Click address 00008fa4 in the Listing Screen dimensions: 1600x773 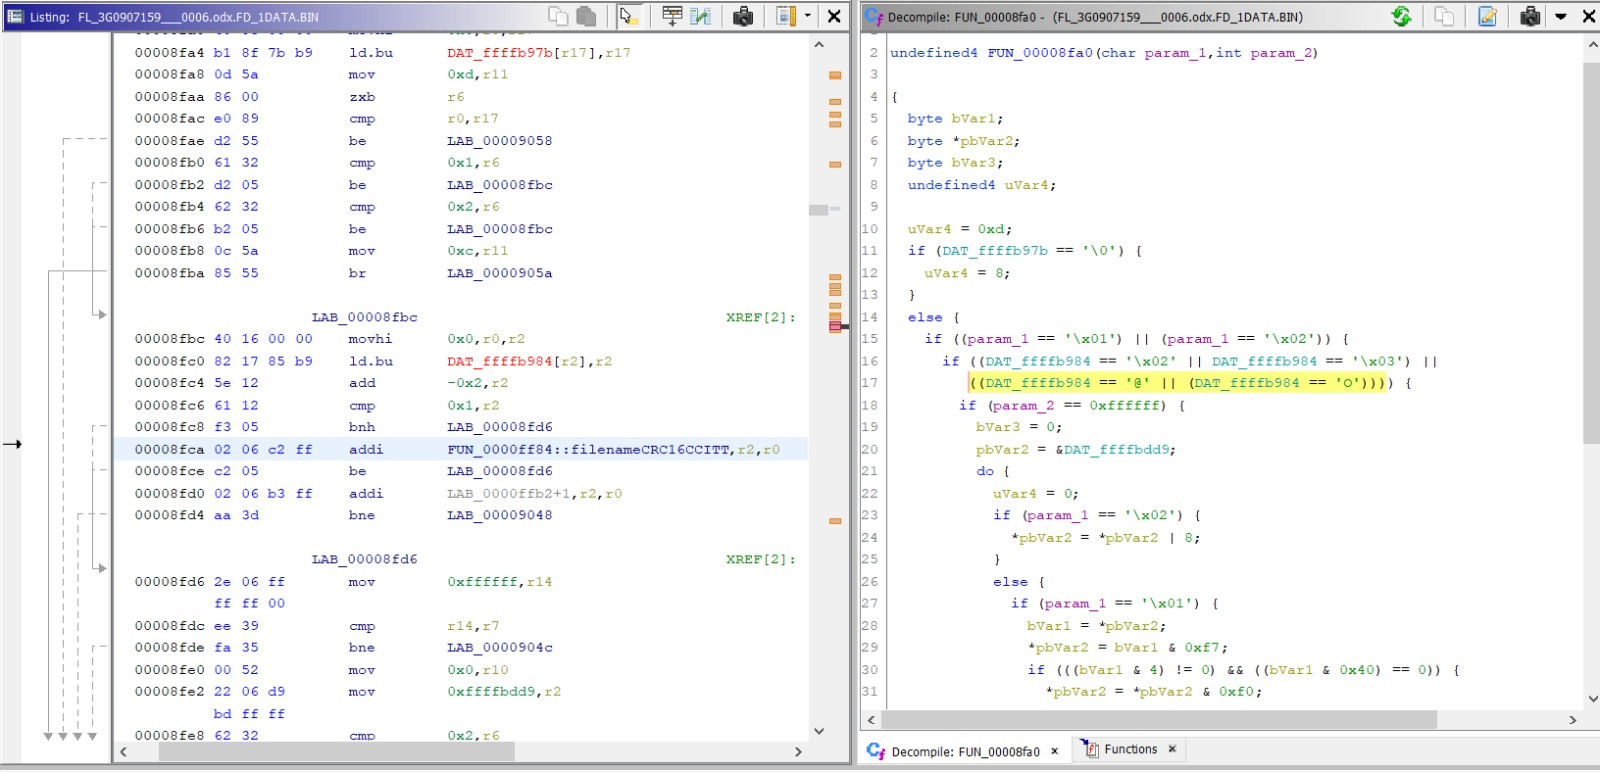pos(169,53)
